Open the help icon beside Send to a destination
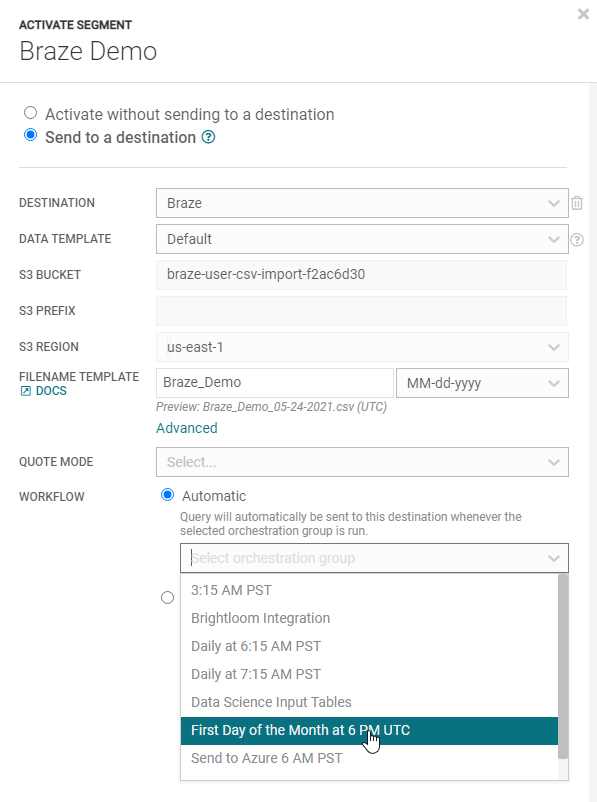The image size is (597, 802). (x=208, y=137)
